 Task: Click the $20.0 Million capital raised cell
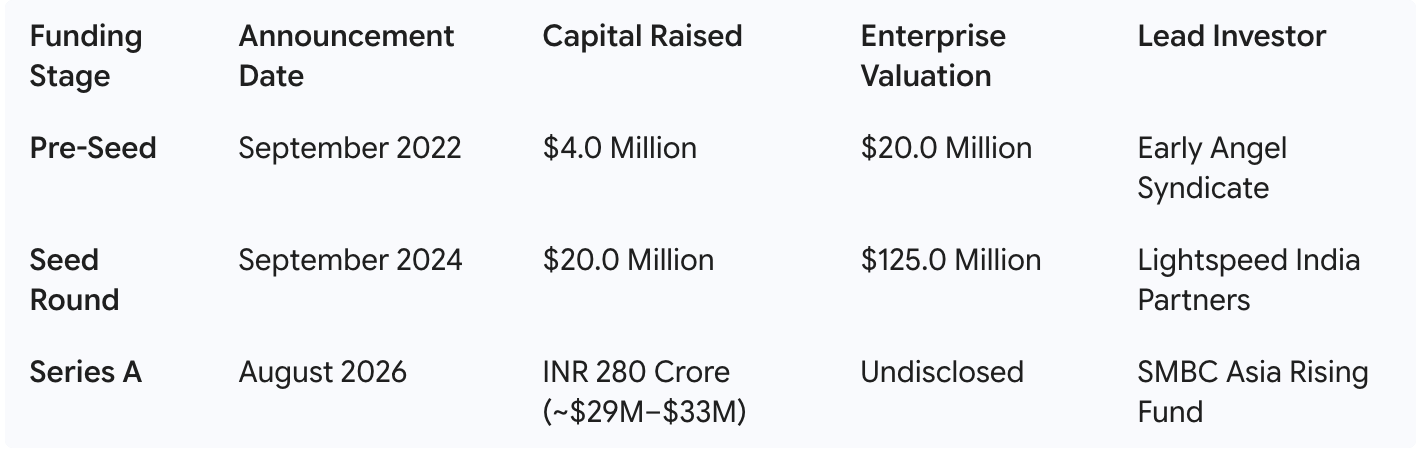click(x=628, y=260)
